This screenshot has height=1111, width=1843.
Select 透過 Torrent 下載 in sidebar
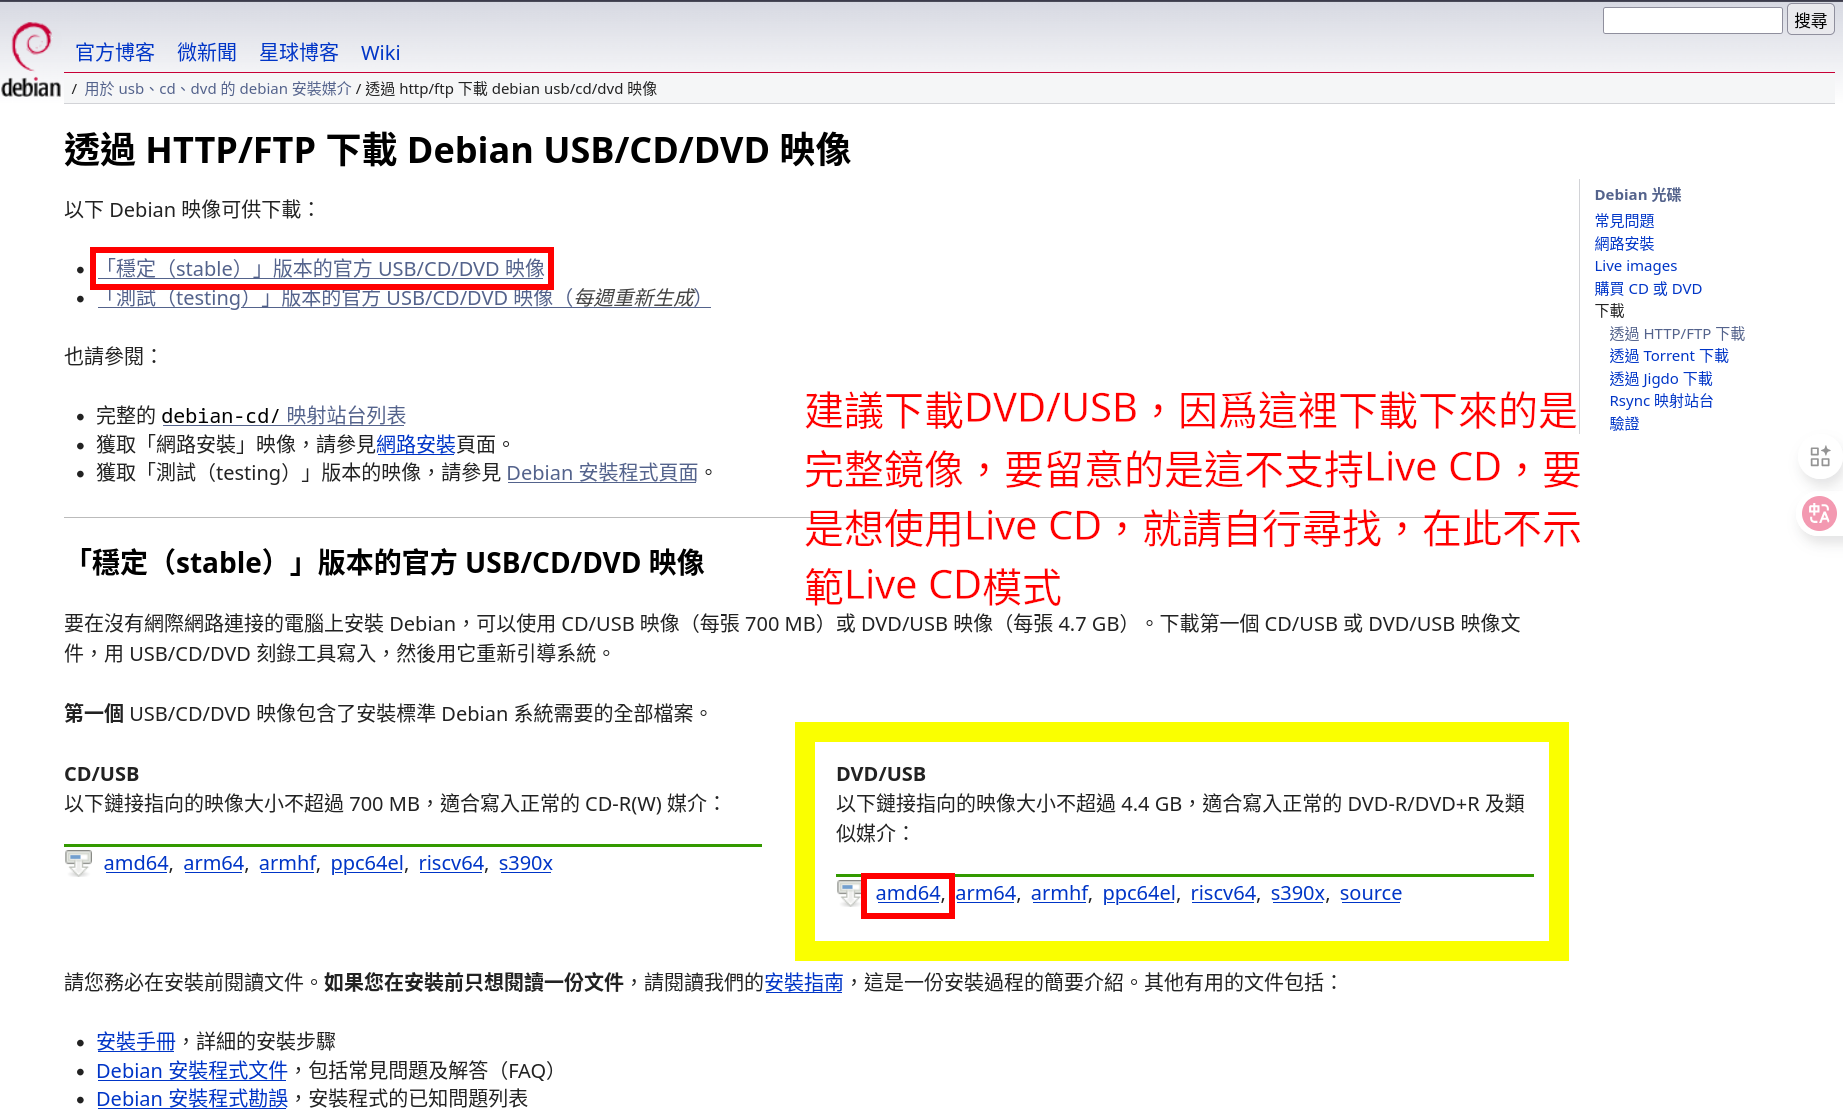tap(1668, 356)
